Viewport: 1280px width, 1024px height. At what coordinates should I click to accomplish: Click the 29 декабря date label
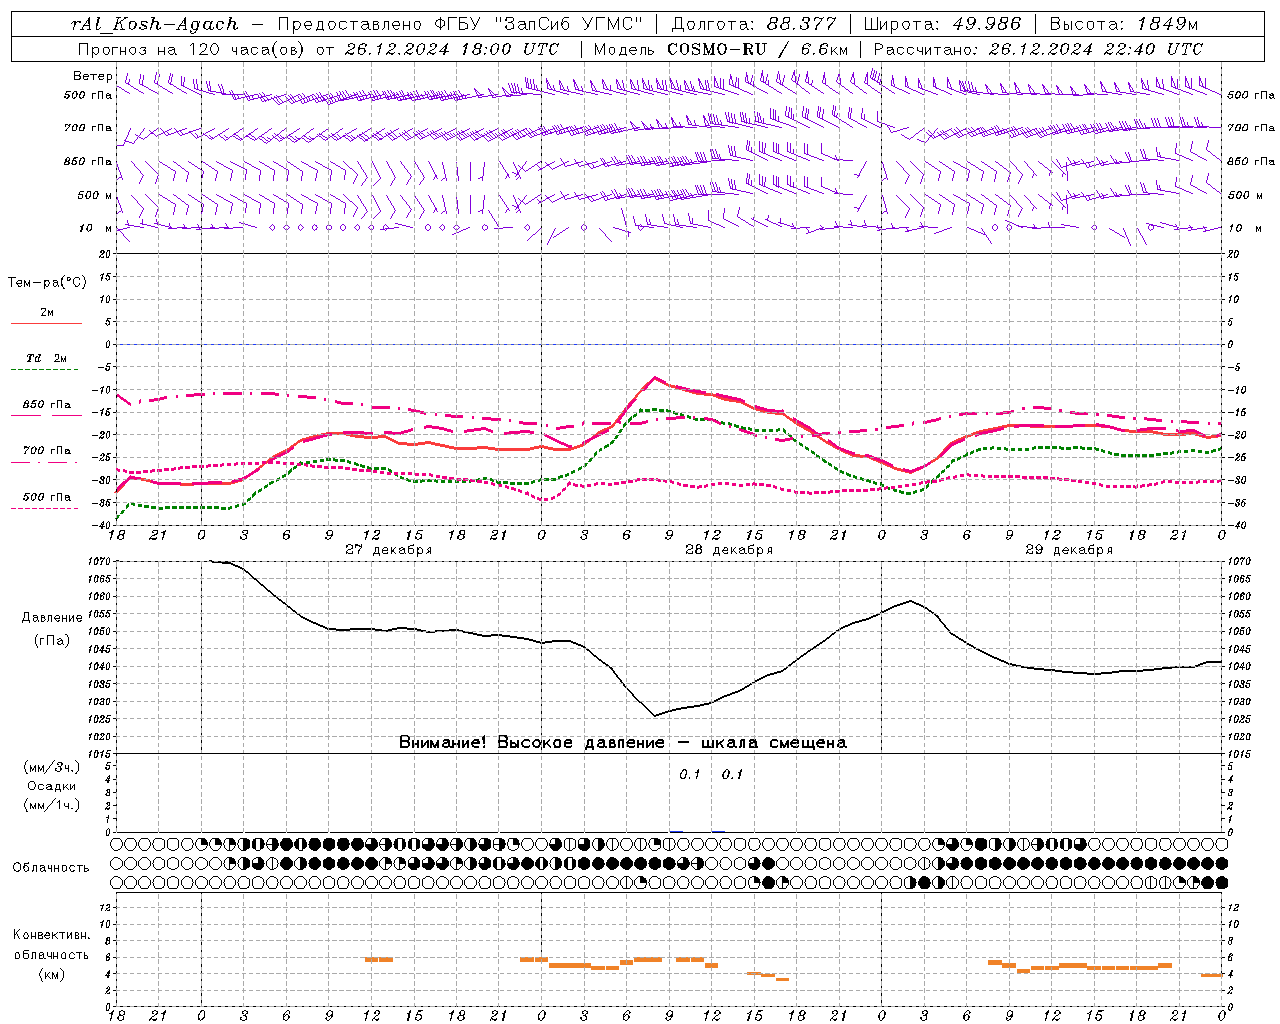tap(1068, 550)
